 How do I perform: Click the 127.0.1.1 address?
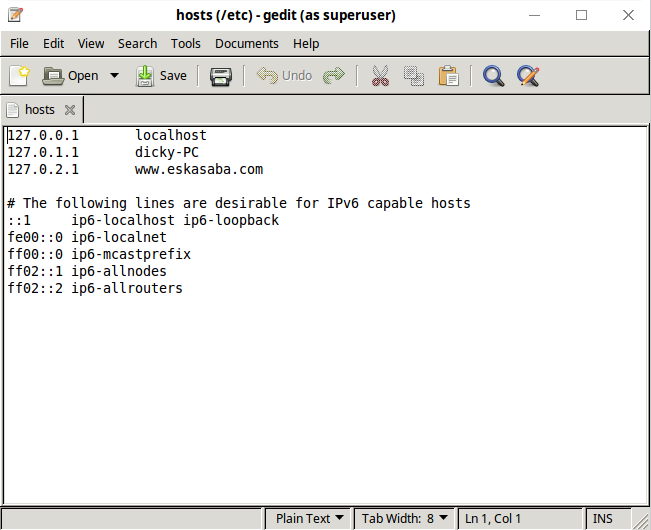(x=43, y=152)
